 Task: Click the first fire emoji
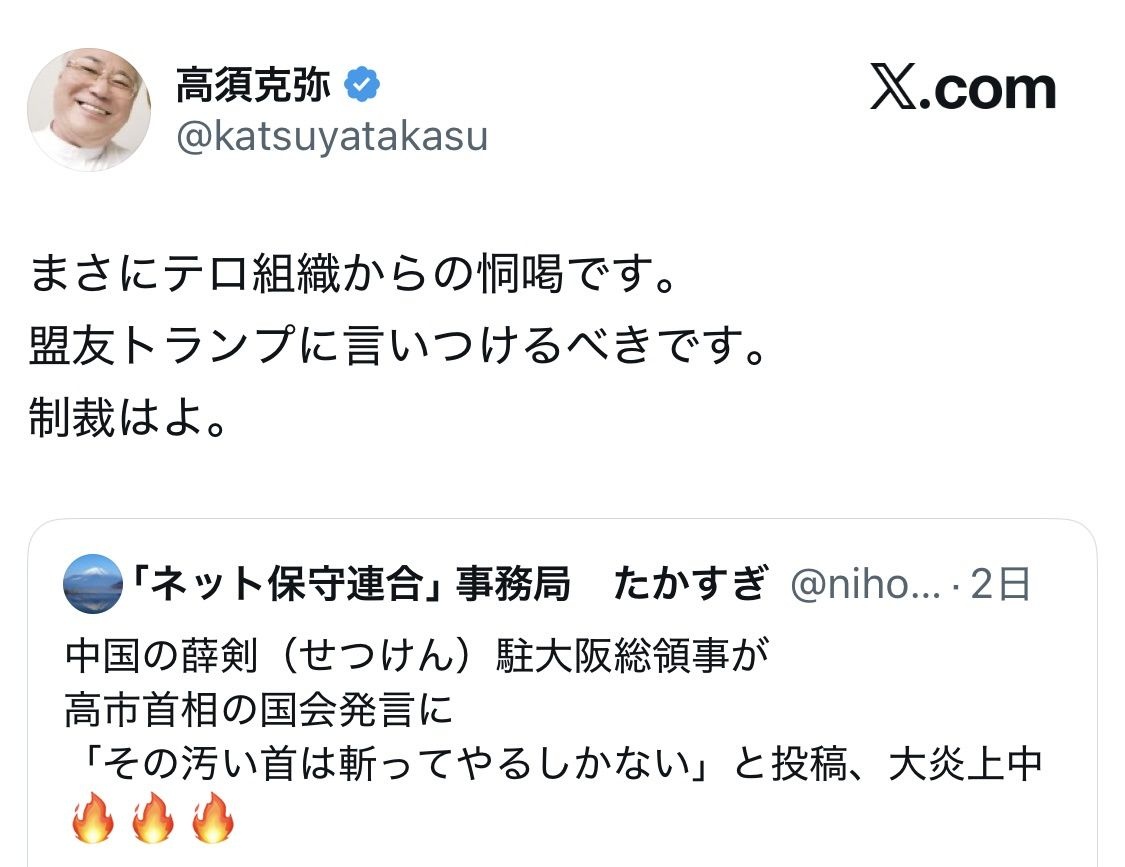point(94,820)
